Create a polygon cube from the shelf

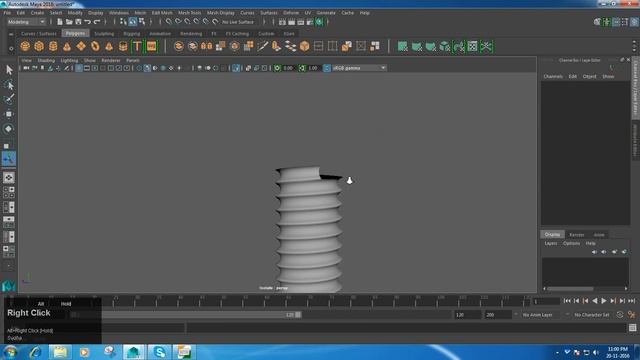tap(39, 46)
